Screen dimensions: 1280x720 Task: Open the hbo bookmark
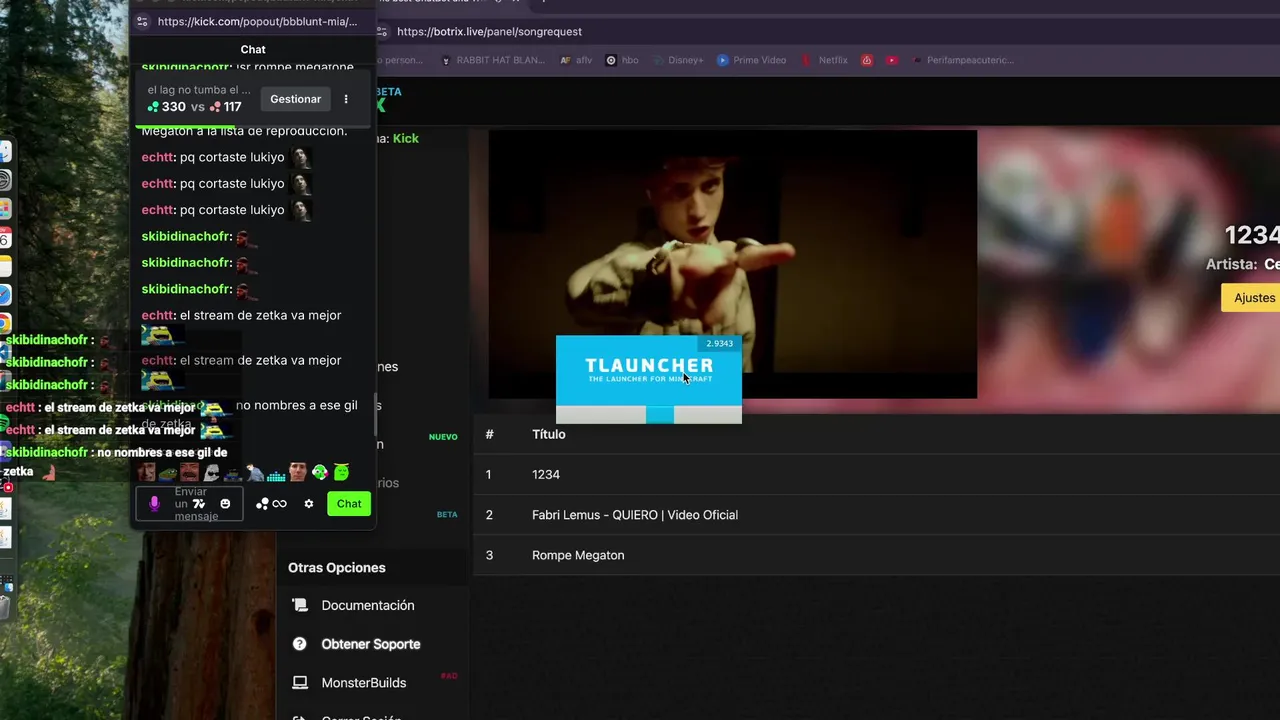(x=622, y=60)
